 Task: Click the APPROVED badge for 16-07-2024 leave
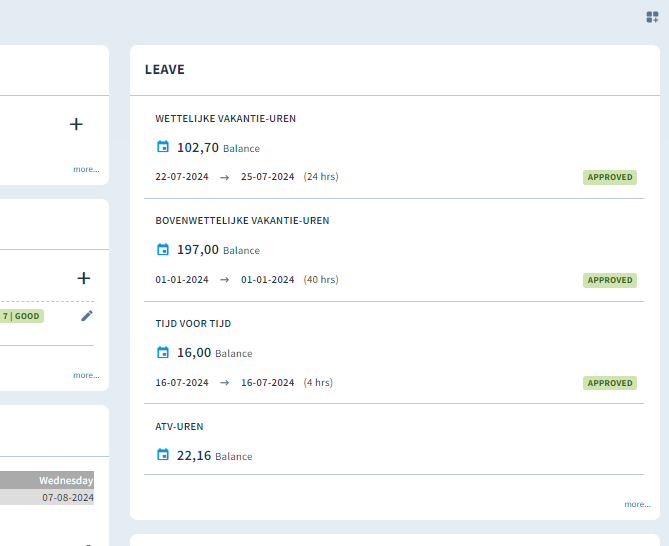click(610, 383)
